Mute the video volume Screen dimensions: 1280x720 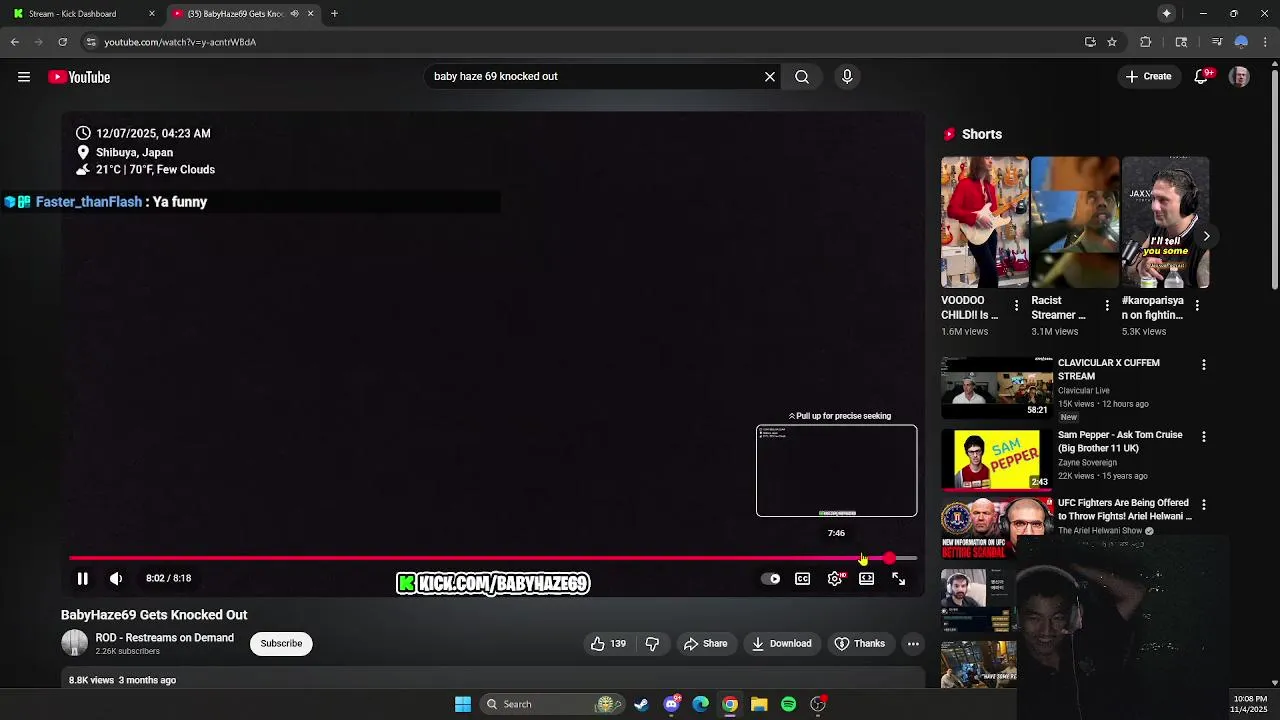116,578
